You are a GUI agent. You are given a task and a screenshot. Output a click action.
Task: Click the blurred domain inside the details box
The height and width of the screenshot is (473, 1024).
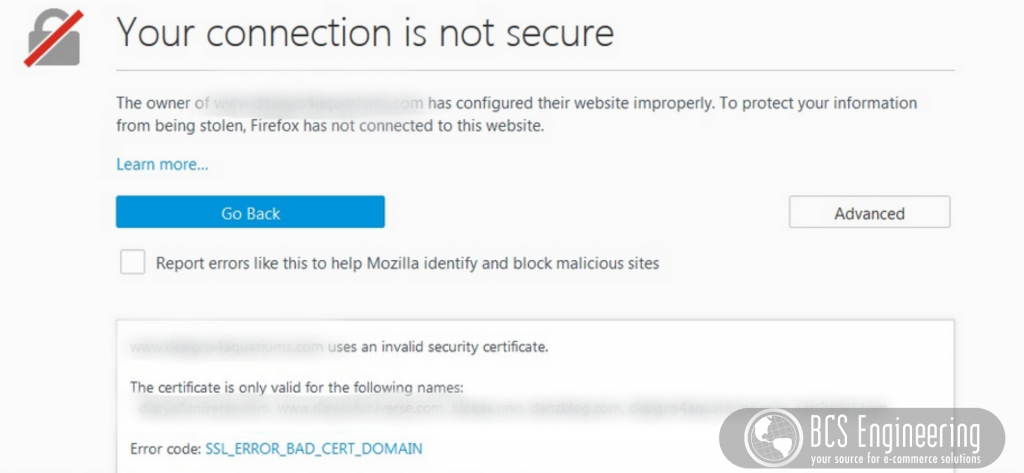pos(227,347)
